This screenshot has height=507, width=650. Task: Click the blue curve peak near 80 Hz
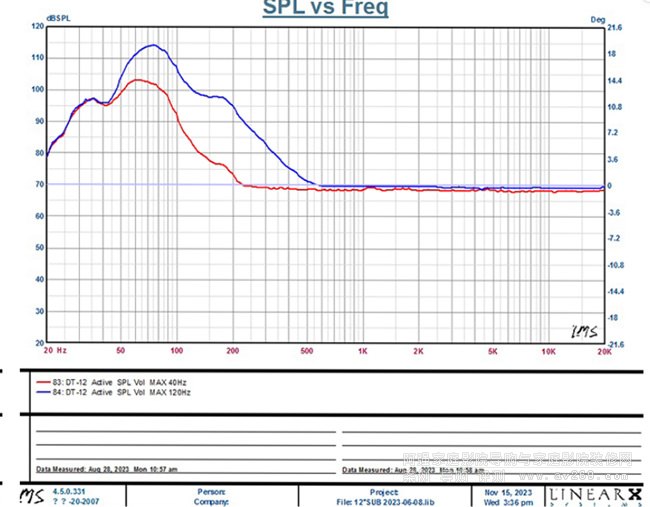point(152,45)
